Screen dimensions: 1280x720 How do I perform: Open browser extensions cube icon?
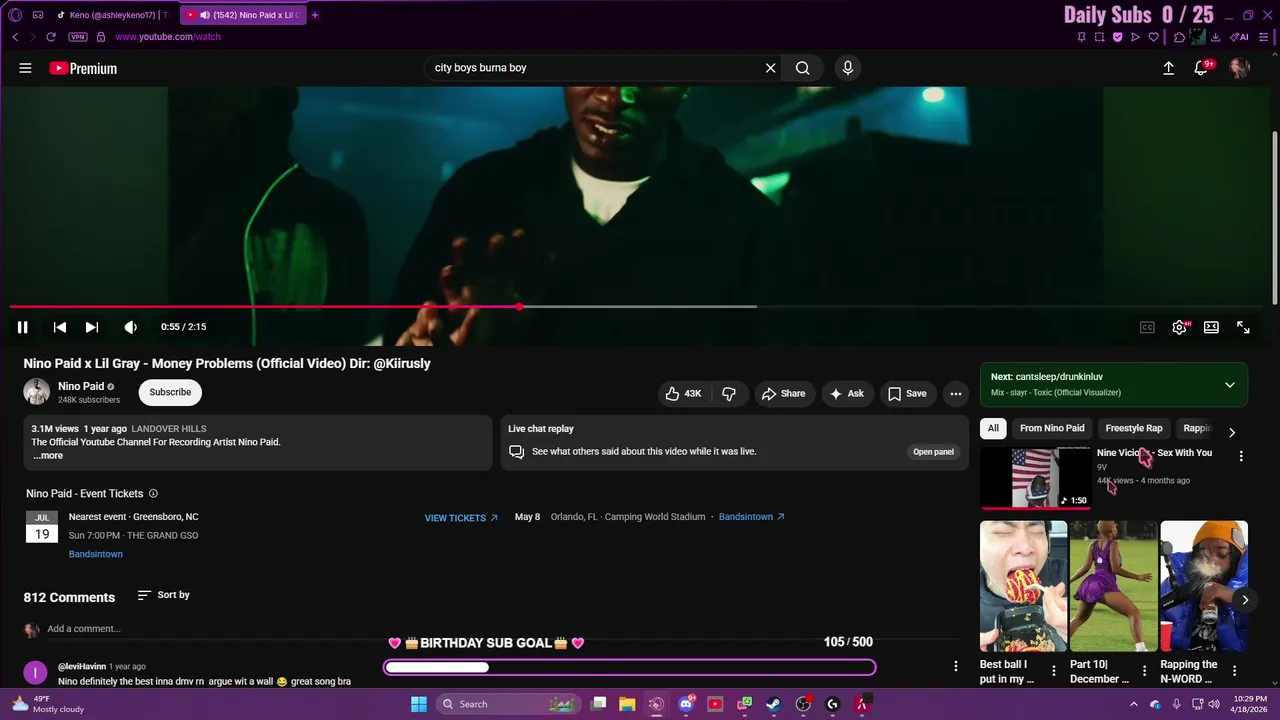[1179, 37]
